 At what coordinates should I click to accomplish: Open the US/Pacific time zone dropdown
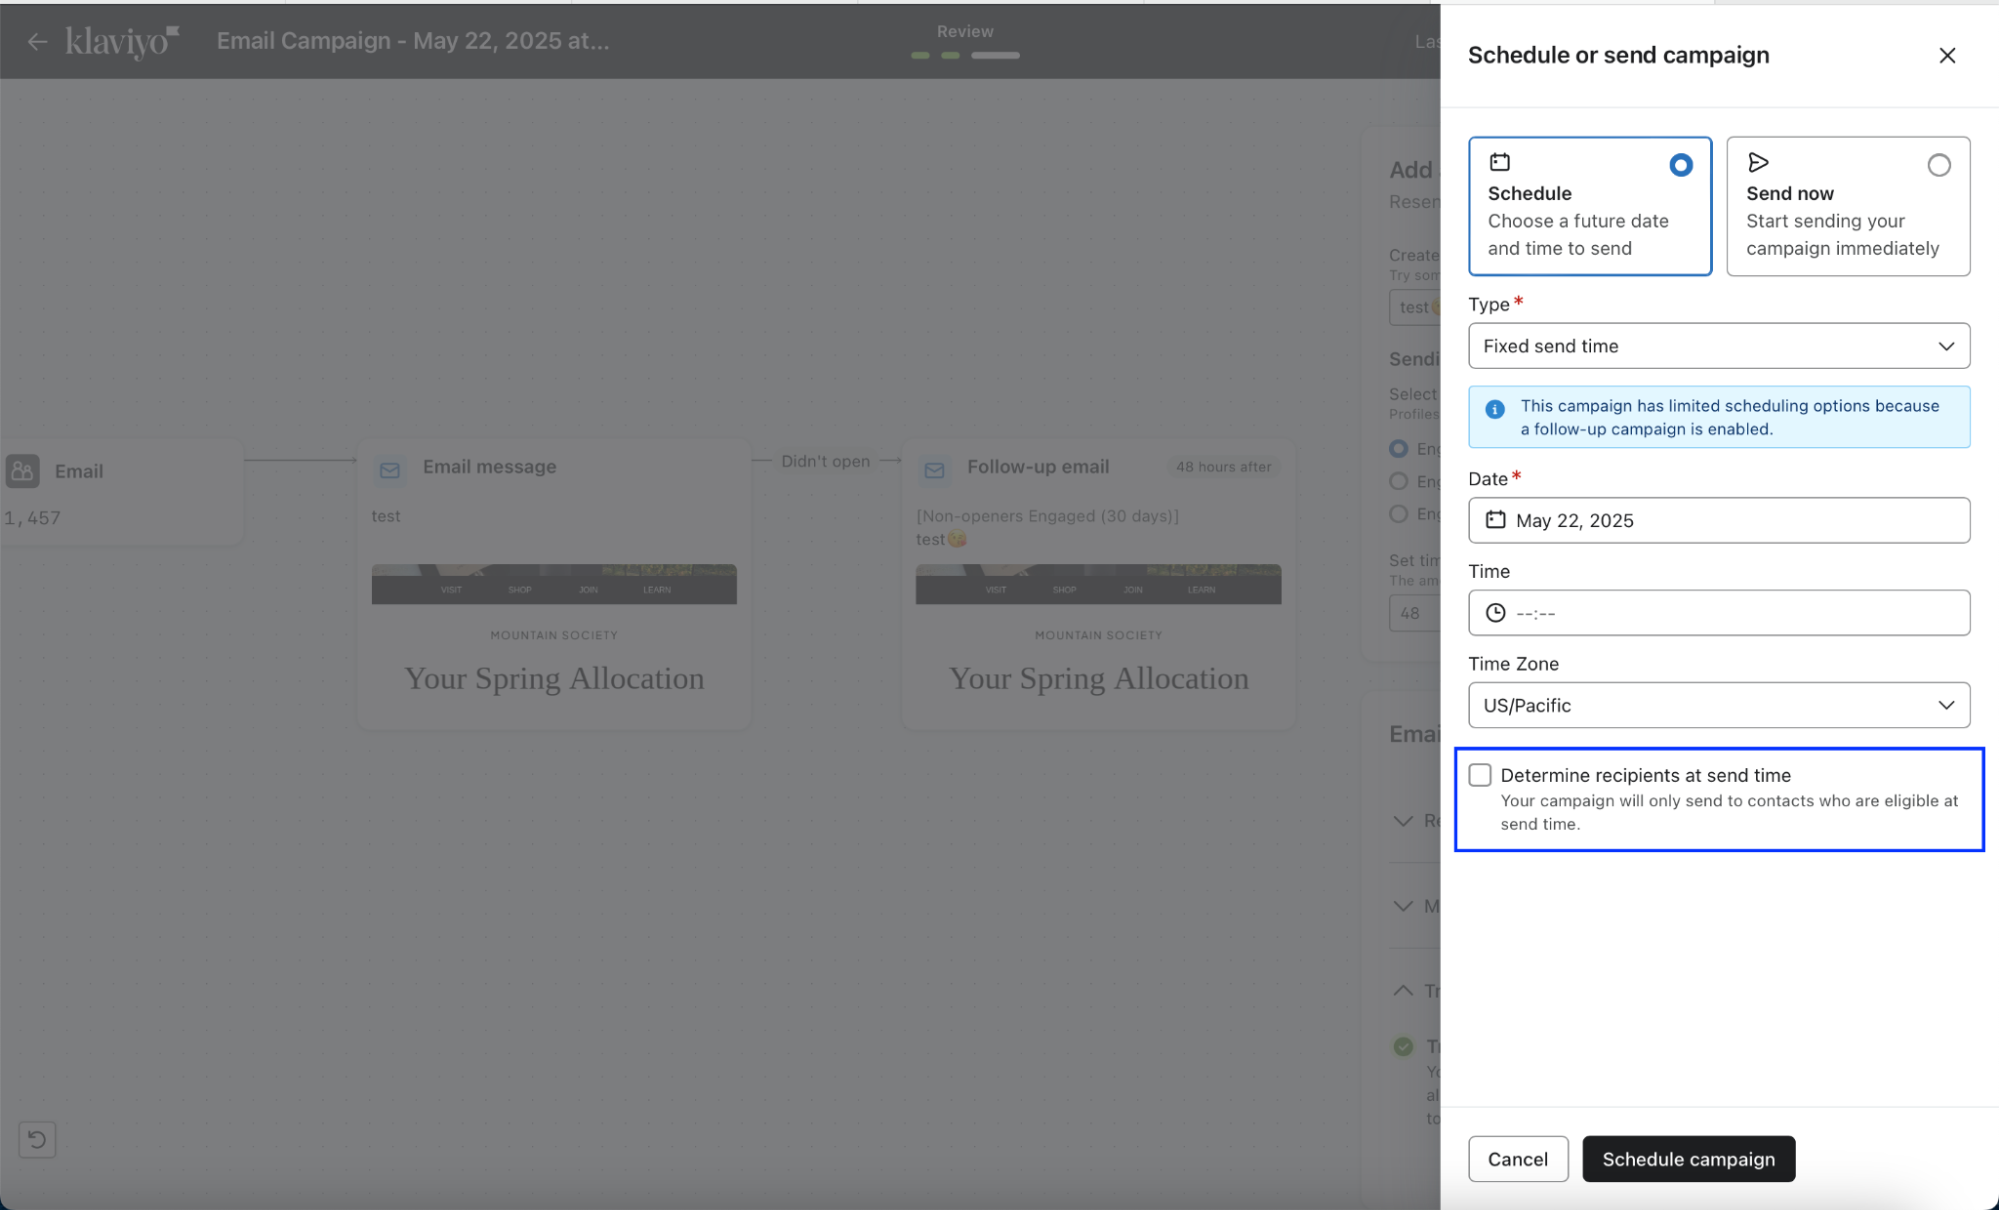pyautogui.click(x=1718, y=705)
